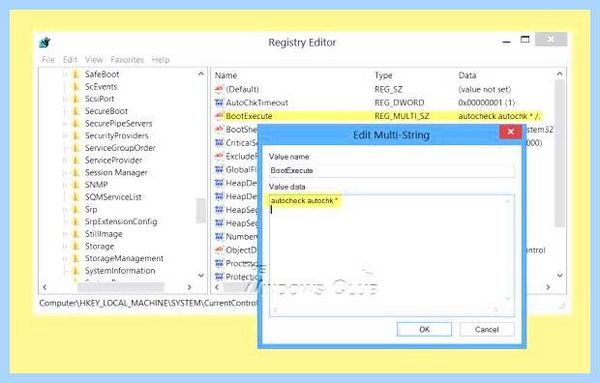Select the (Default) value row

[x=383, y=89]
